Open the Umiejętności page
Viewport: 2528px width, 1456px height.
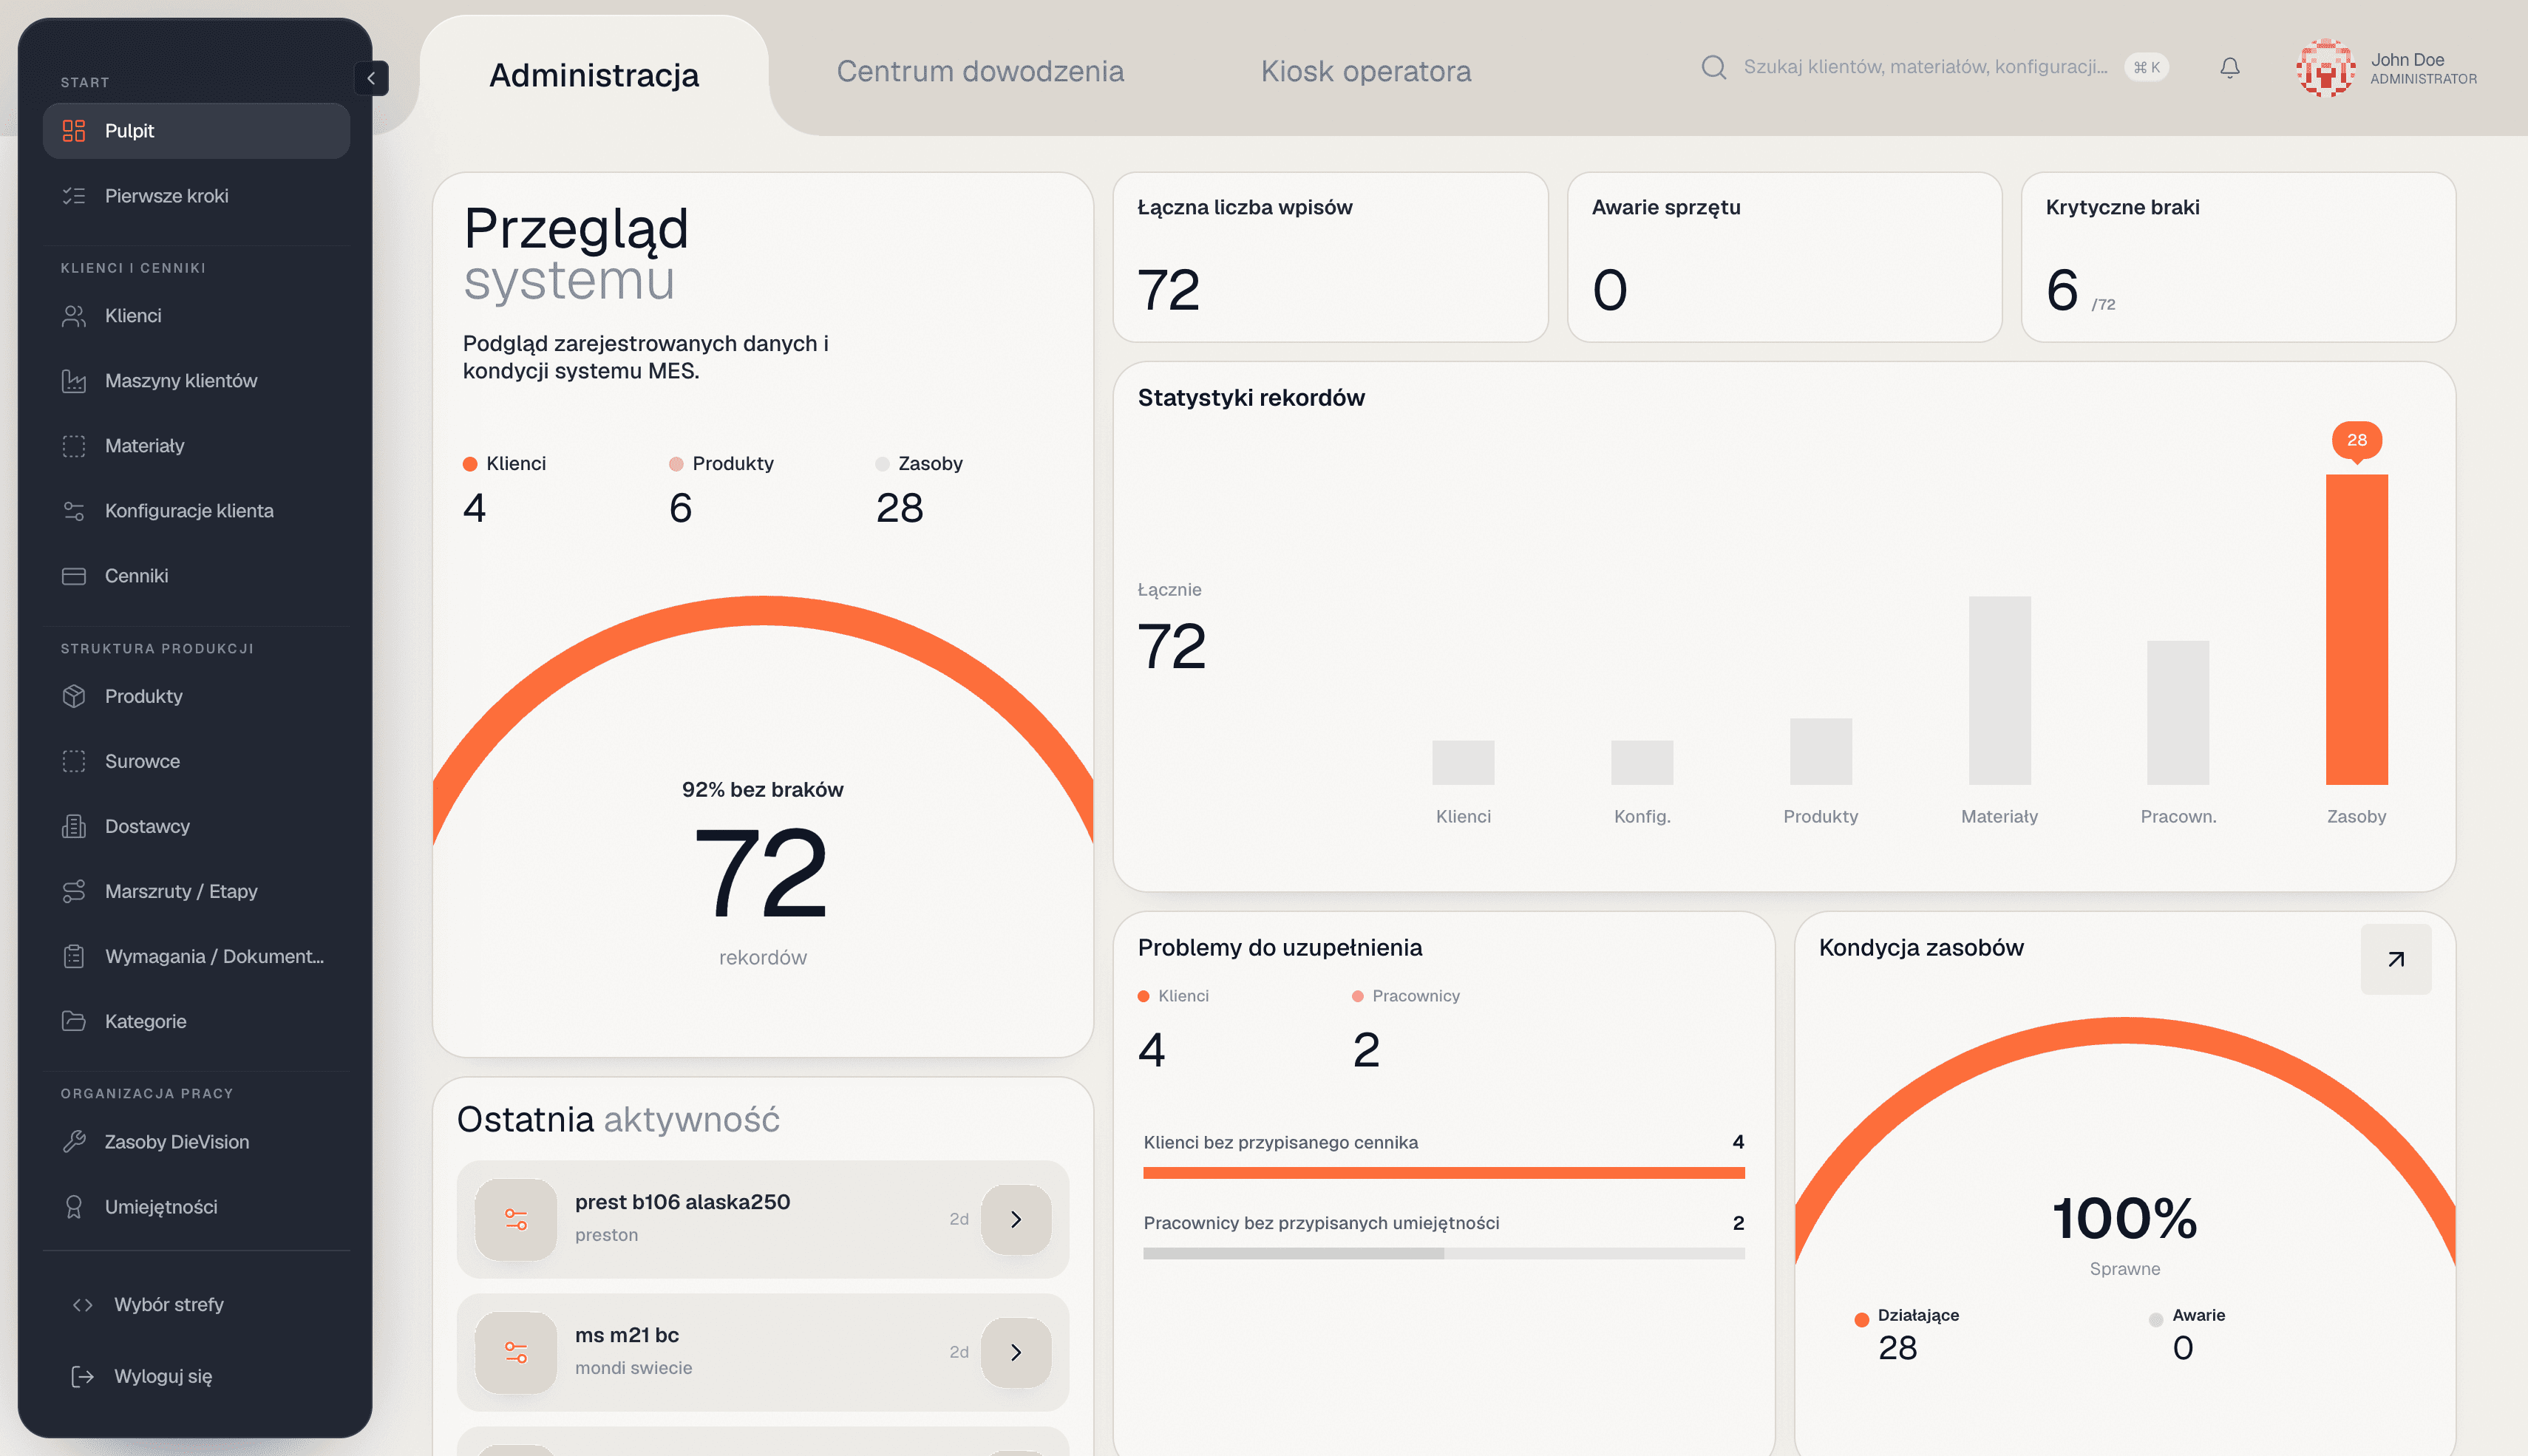tap(196, 1207)
